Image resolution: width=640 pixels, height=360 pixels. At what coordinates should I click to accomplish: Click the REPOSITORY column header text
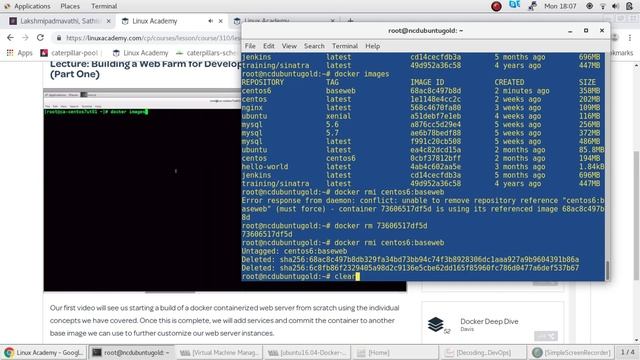[262, 82]
